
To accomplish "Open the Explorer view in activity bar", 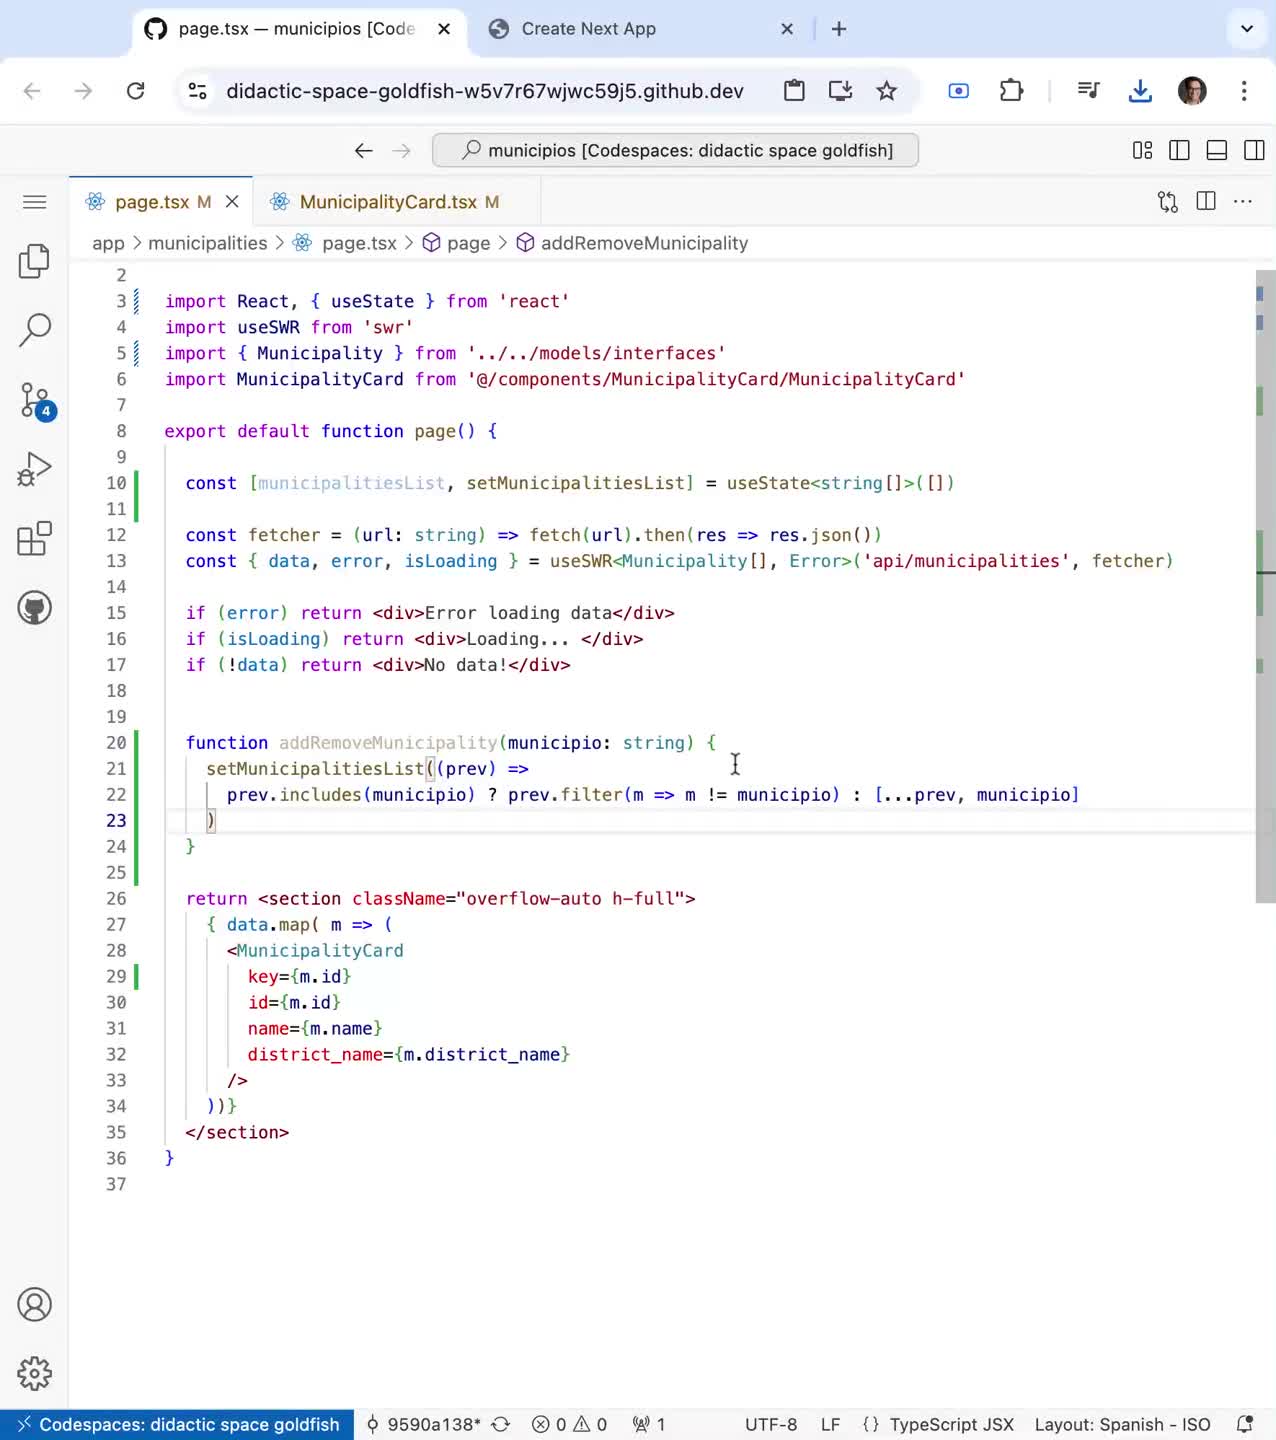I will [x=34, y=261].
